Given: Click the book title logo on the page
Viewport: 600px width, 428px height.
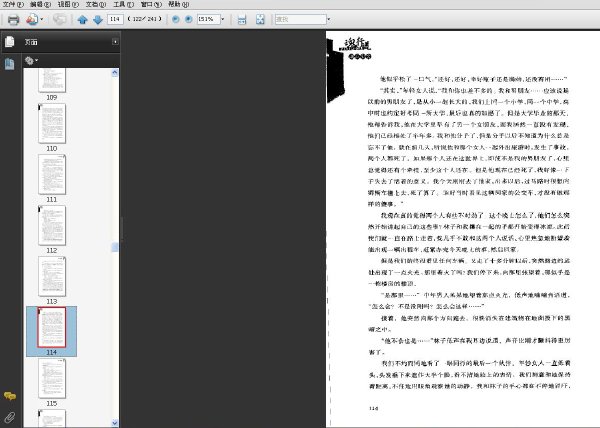Looking at the screenshot, I should click(x=355, y=49).
